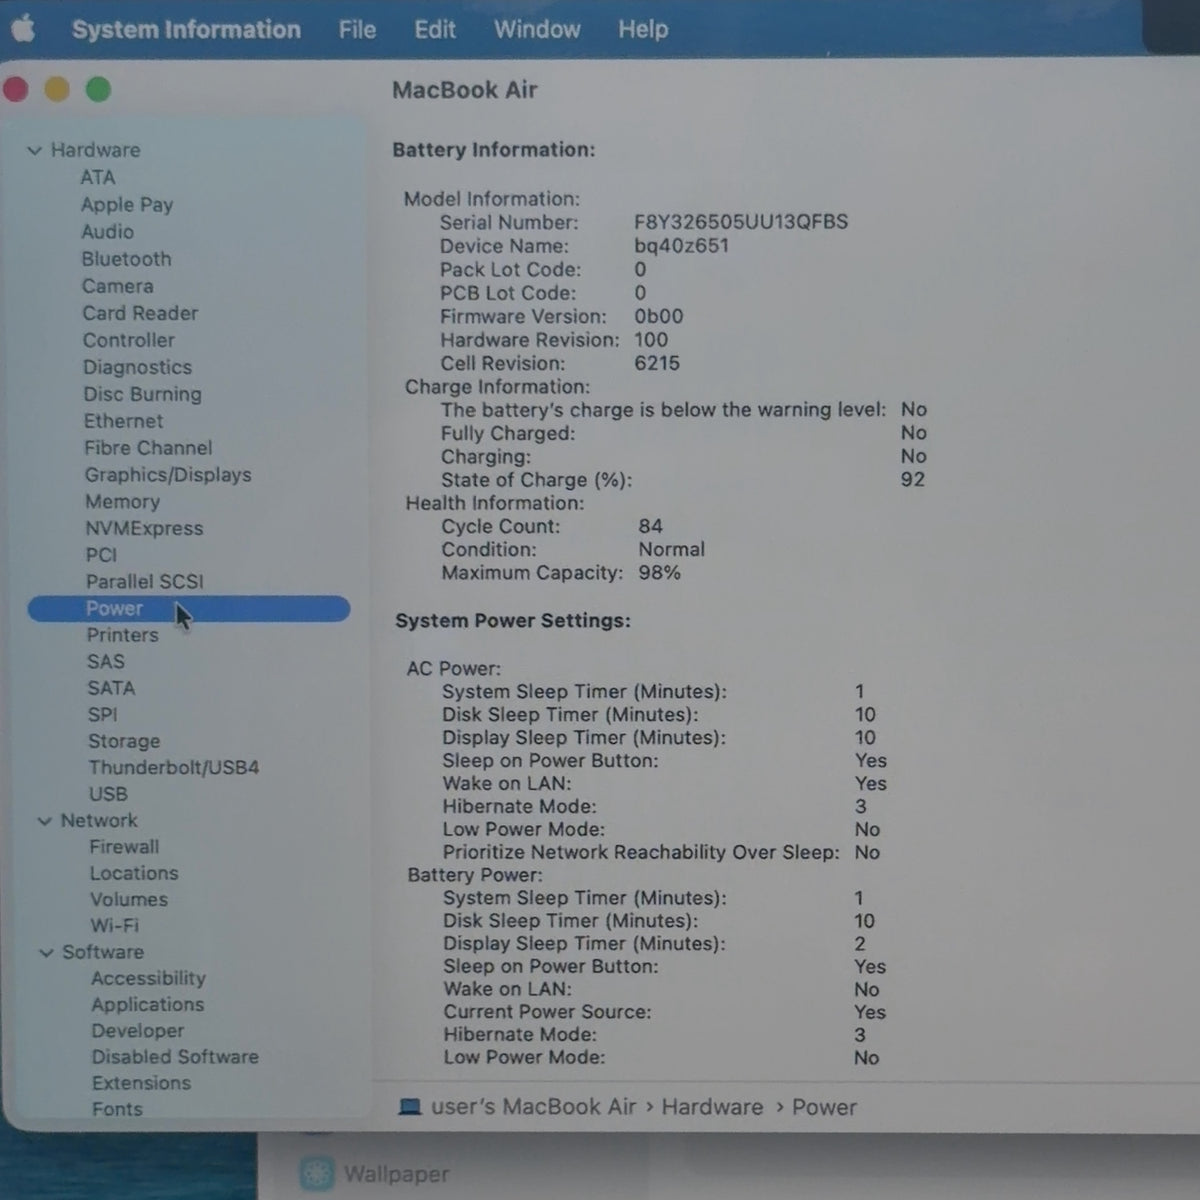Collapse the Software section chevron

(46, 953)
